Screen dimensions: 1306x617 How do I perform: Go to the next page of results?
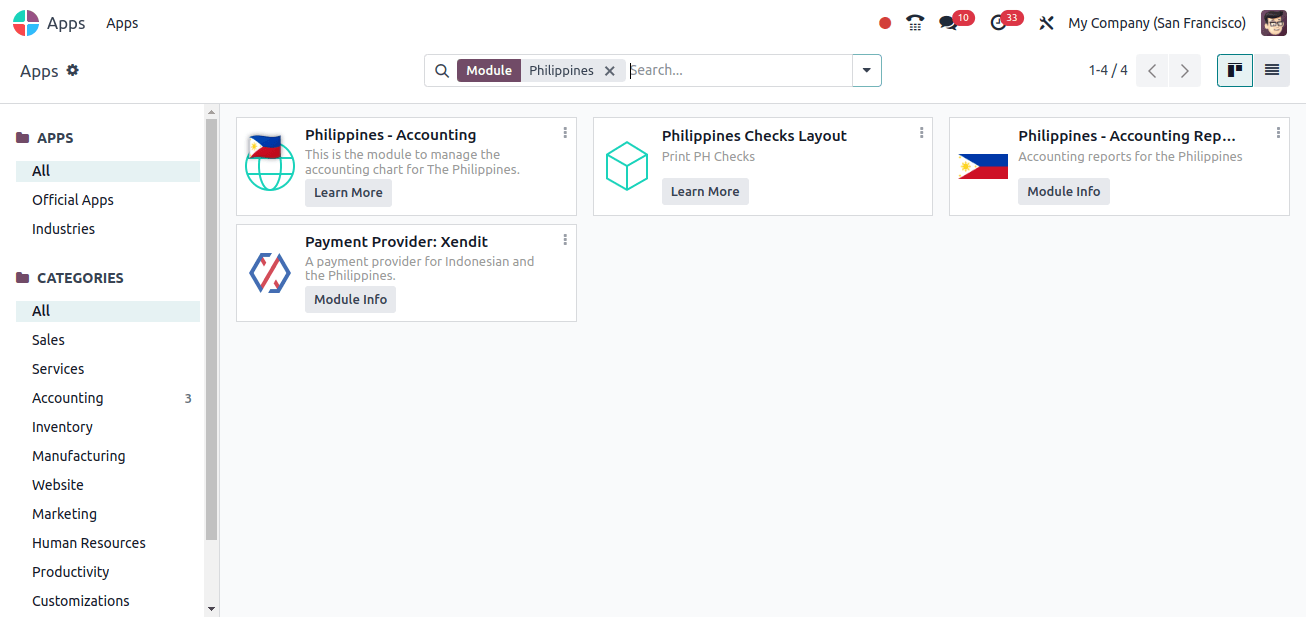(1185, 71)
